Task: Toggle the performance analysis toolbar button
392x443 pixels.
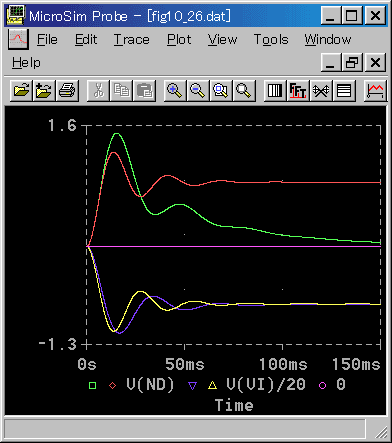Action: pyautogui.click(x=321, y=90)
